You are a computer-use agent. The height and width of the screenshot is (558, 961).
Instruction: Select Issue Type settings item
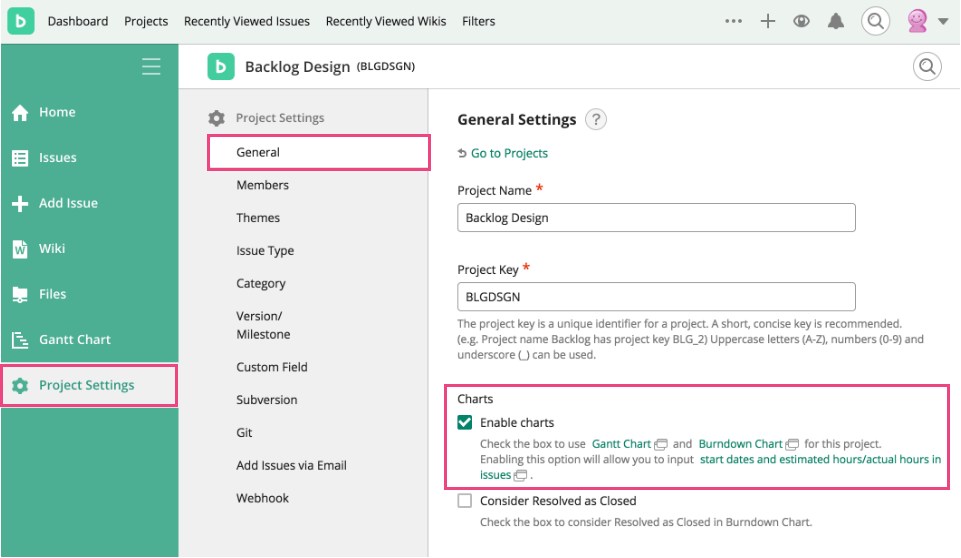(265, 250)
